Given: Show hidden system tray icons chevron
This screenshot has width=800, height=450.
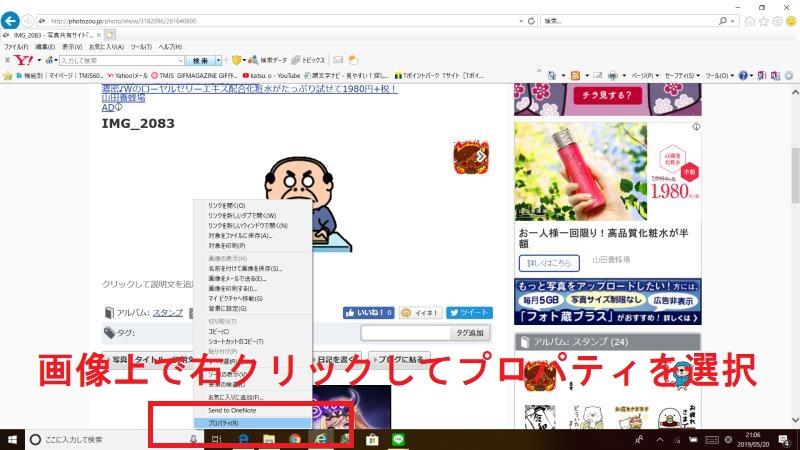Looking at the screenshot, I should click(x=660, y=439).
